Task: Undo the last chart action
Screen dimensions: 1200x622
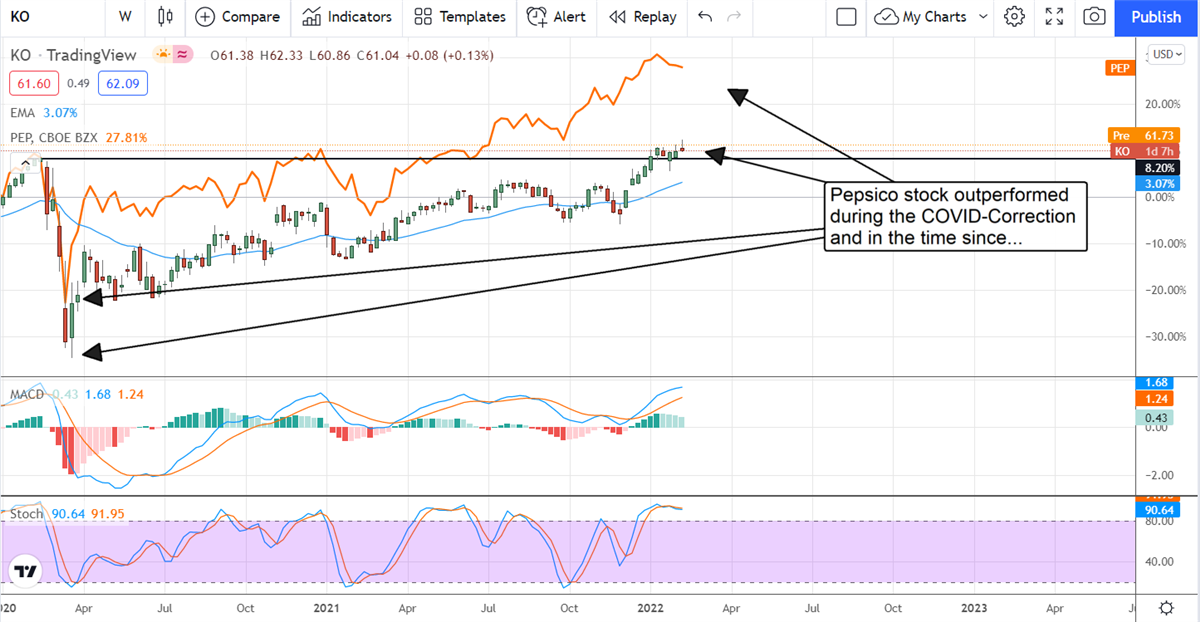Action: pos(705,17)
